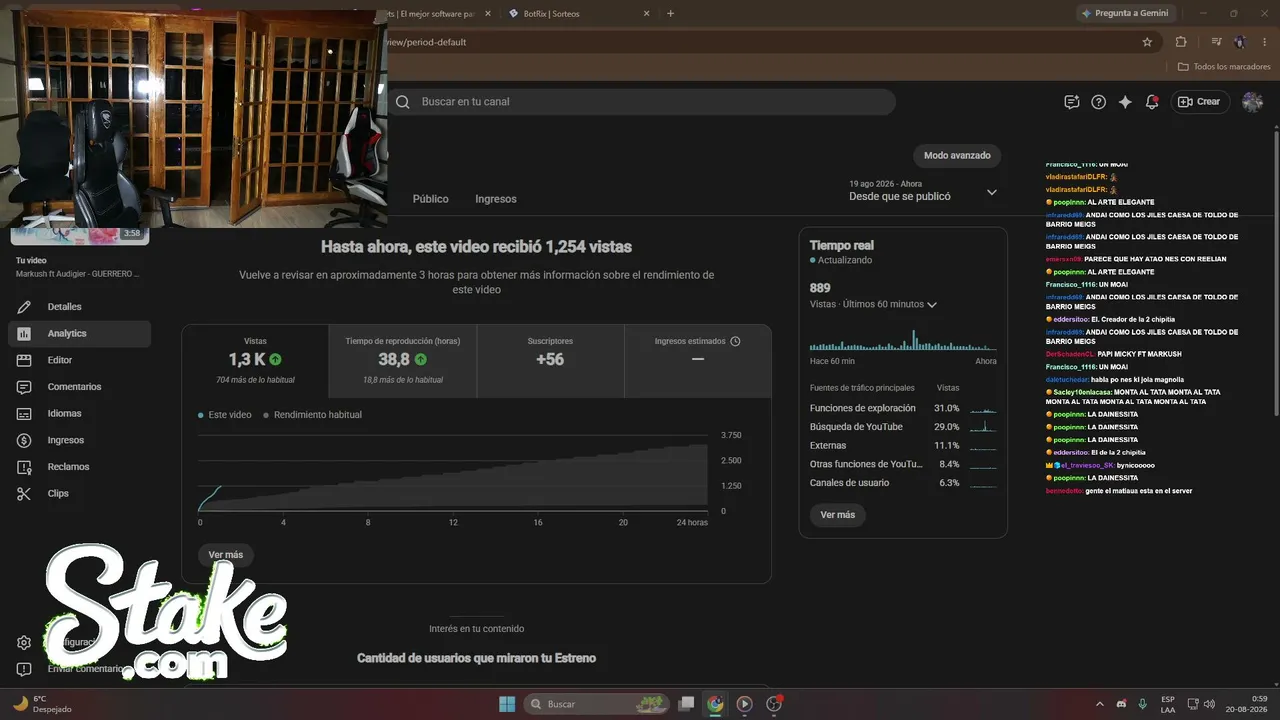
Task: Close the 'Botfix | Sorteos' browser tab
Action: click(x=647, y=14)
